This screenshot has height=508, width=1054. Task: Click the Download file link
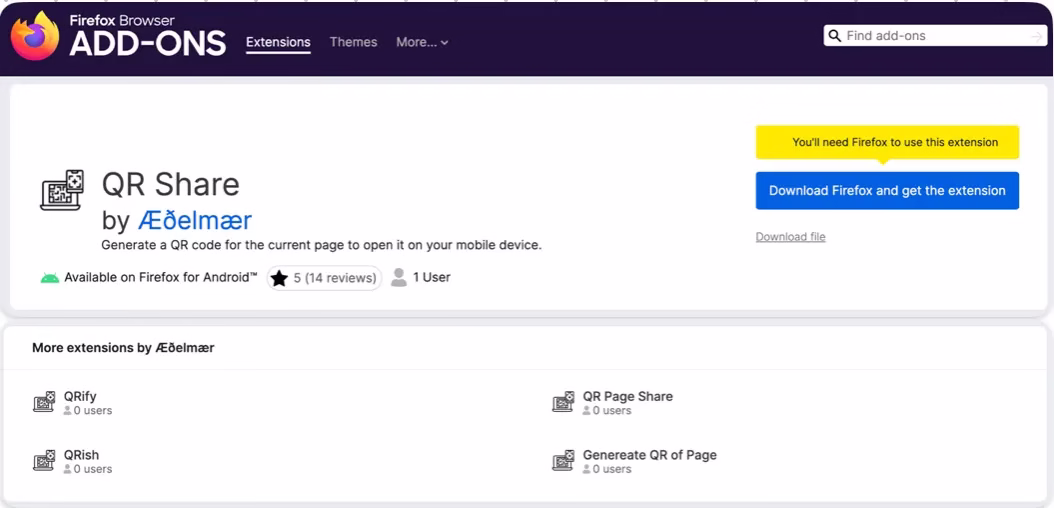[x=790, y=237]
